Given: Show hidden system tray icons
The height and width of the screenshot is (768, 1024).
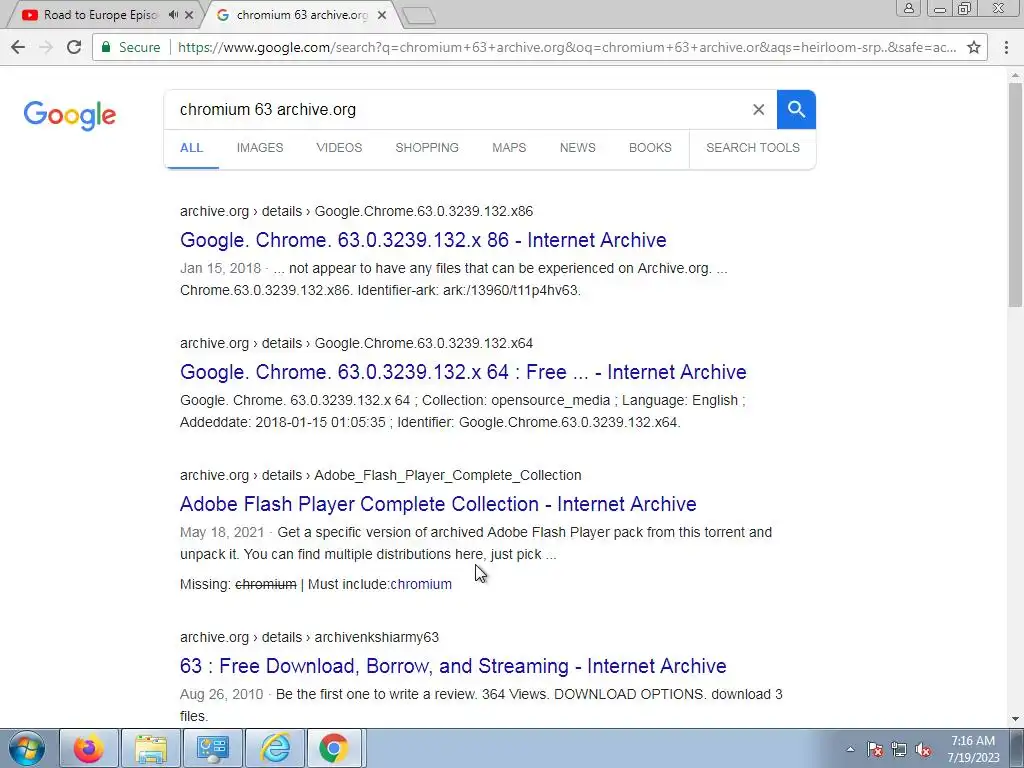Looking at the screenshot, I should (850, 749).
